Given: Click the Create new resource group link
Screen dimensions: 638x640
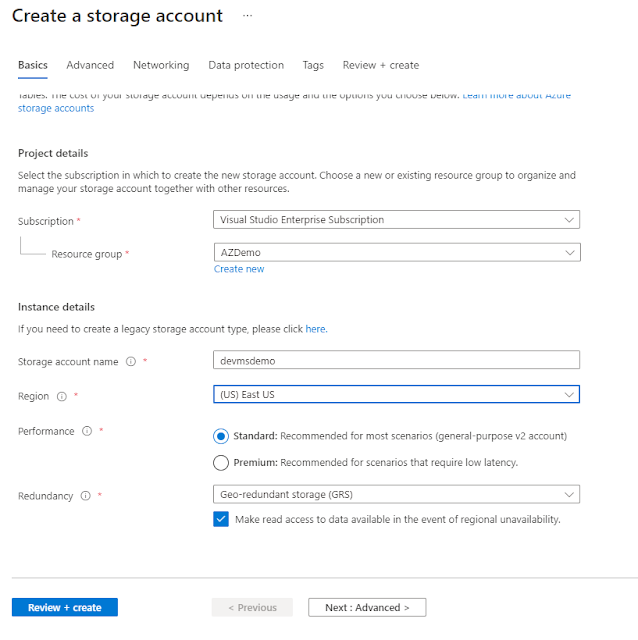Looking at the screenshot, I should pos(239,269).
